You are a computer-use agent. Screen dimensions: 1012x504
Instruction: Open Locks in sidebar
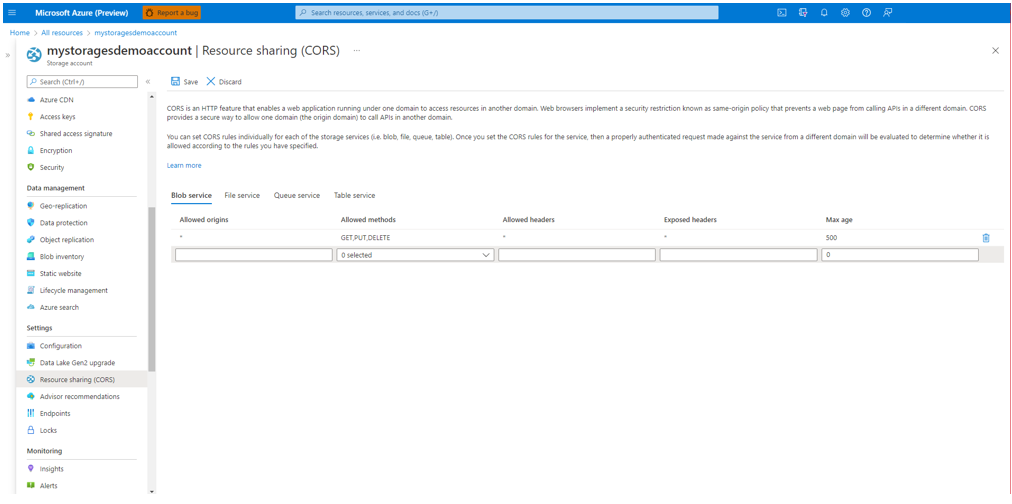coord(48,430)
